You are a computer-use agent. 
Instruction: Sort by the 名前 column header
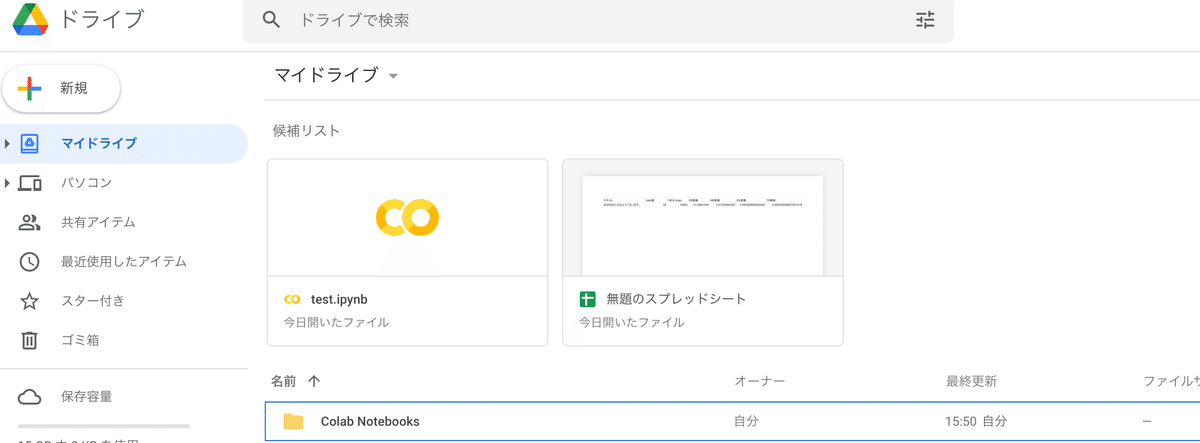284,381
